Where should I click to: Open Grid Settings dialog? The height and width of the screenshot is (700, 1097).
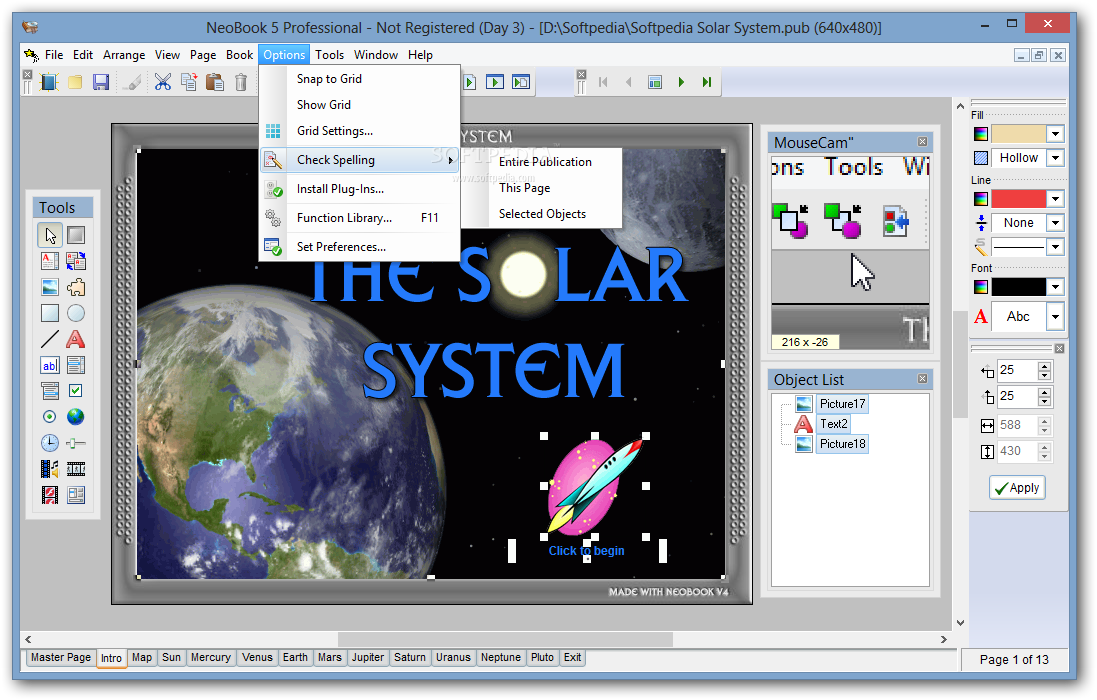tap(360, 131)
